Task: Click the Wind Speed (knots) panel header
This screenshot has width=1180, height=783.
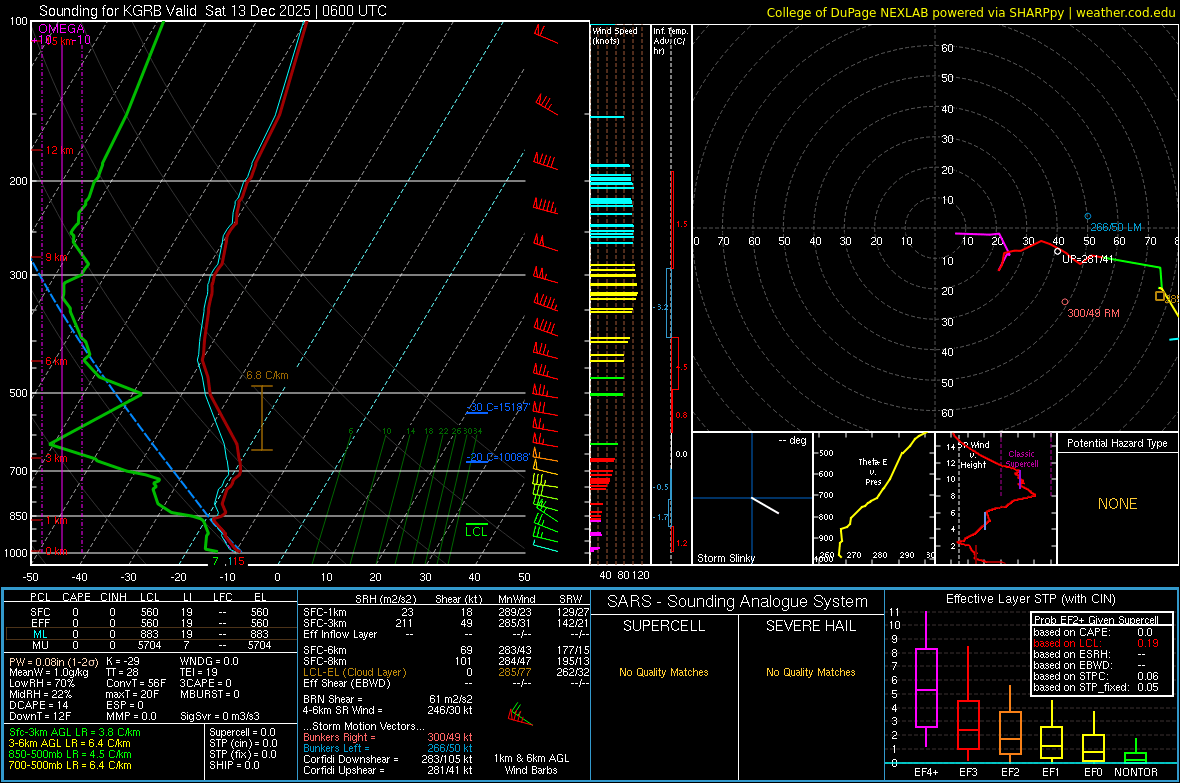Action: click(615, 35)
